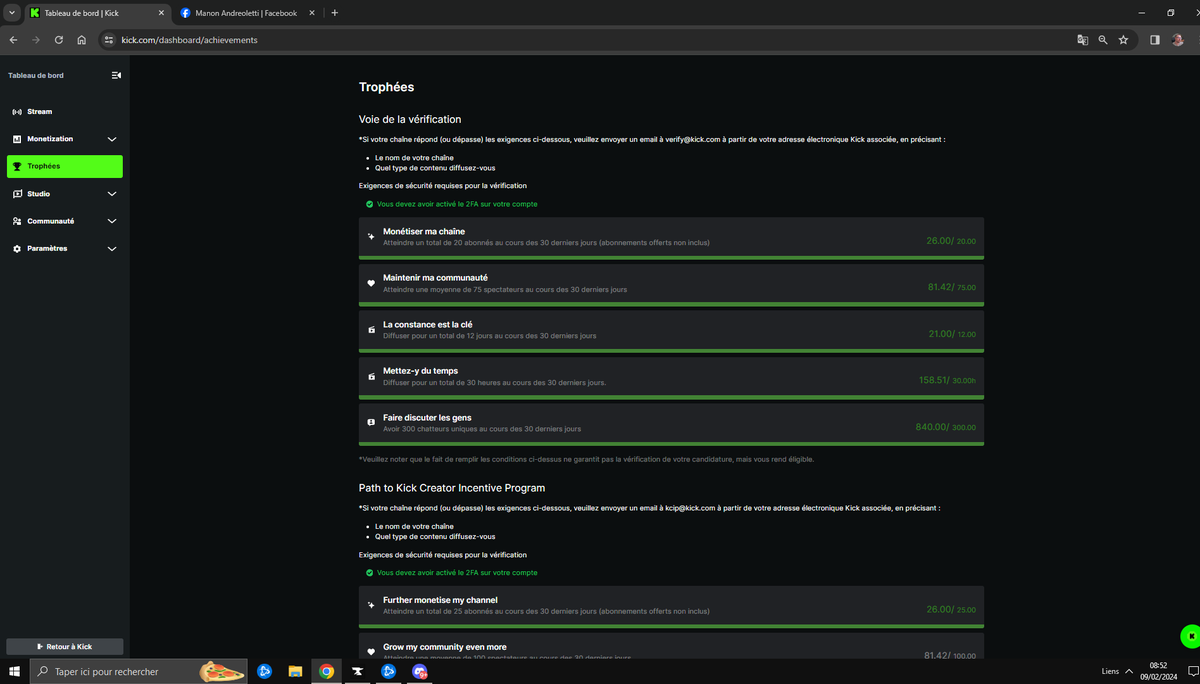Viewport: 1200px width, 684px height.
Task: Click the Mettez-y du temps trophy row
Action: [671, 378]
